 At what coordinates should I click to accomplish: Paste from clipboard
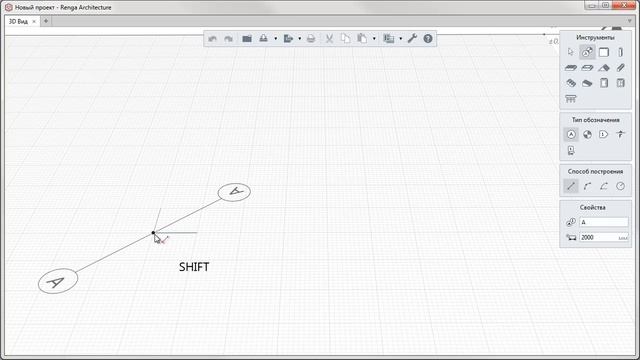[x=362, y=39]
